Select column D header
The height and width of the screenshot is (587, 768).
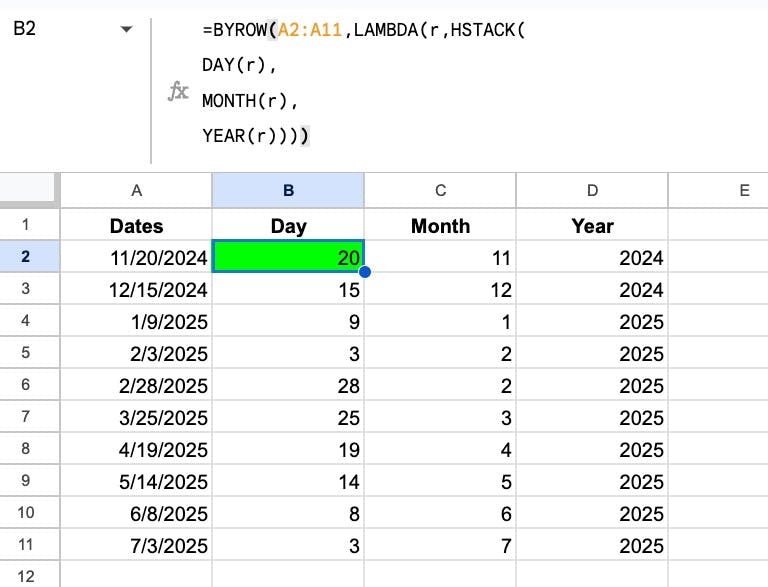592,191
